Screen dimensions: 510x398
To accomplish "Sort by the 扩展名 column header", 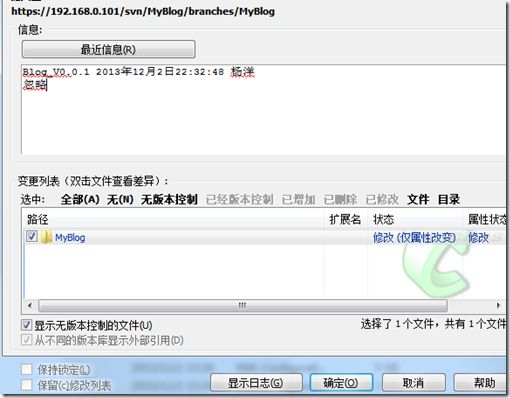I will coord(345,219).
